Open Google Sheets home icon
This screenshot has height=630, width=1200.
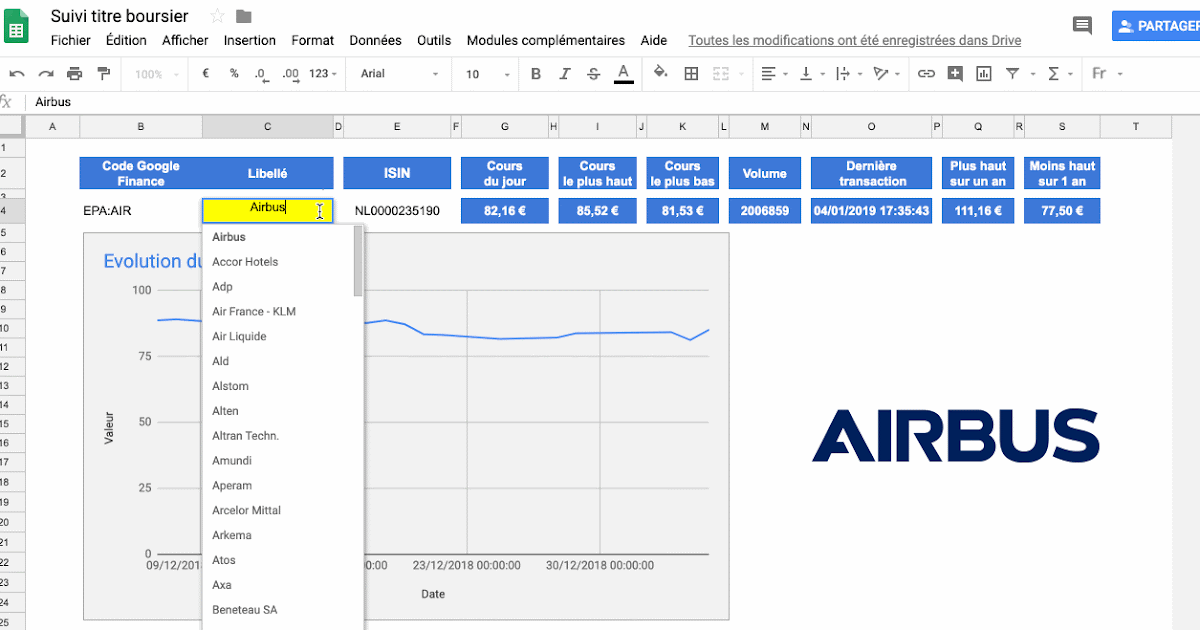17,29
